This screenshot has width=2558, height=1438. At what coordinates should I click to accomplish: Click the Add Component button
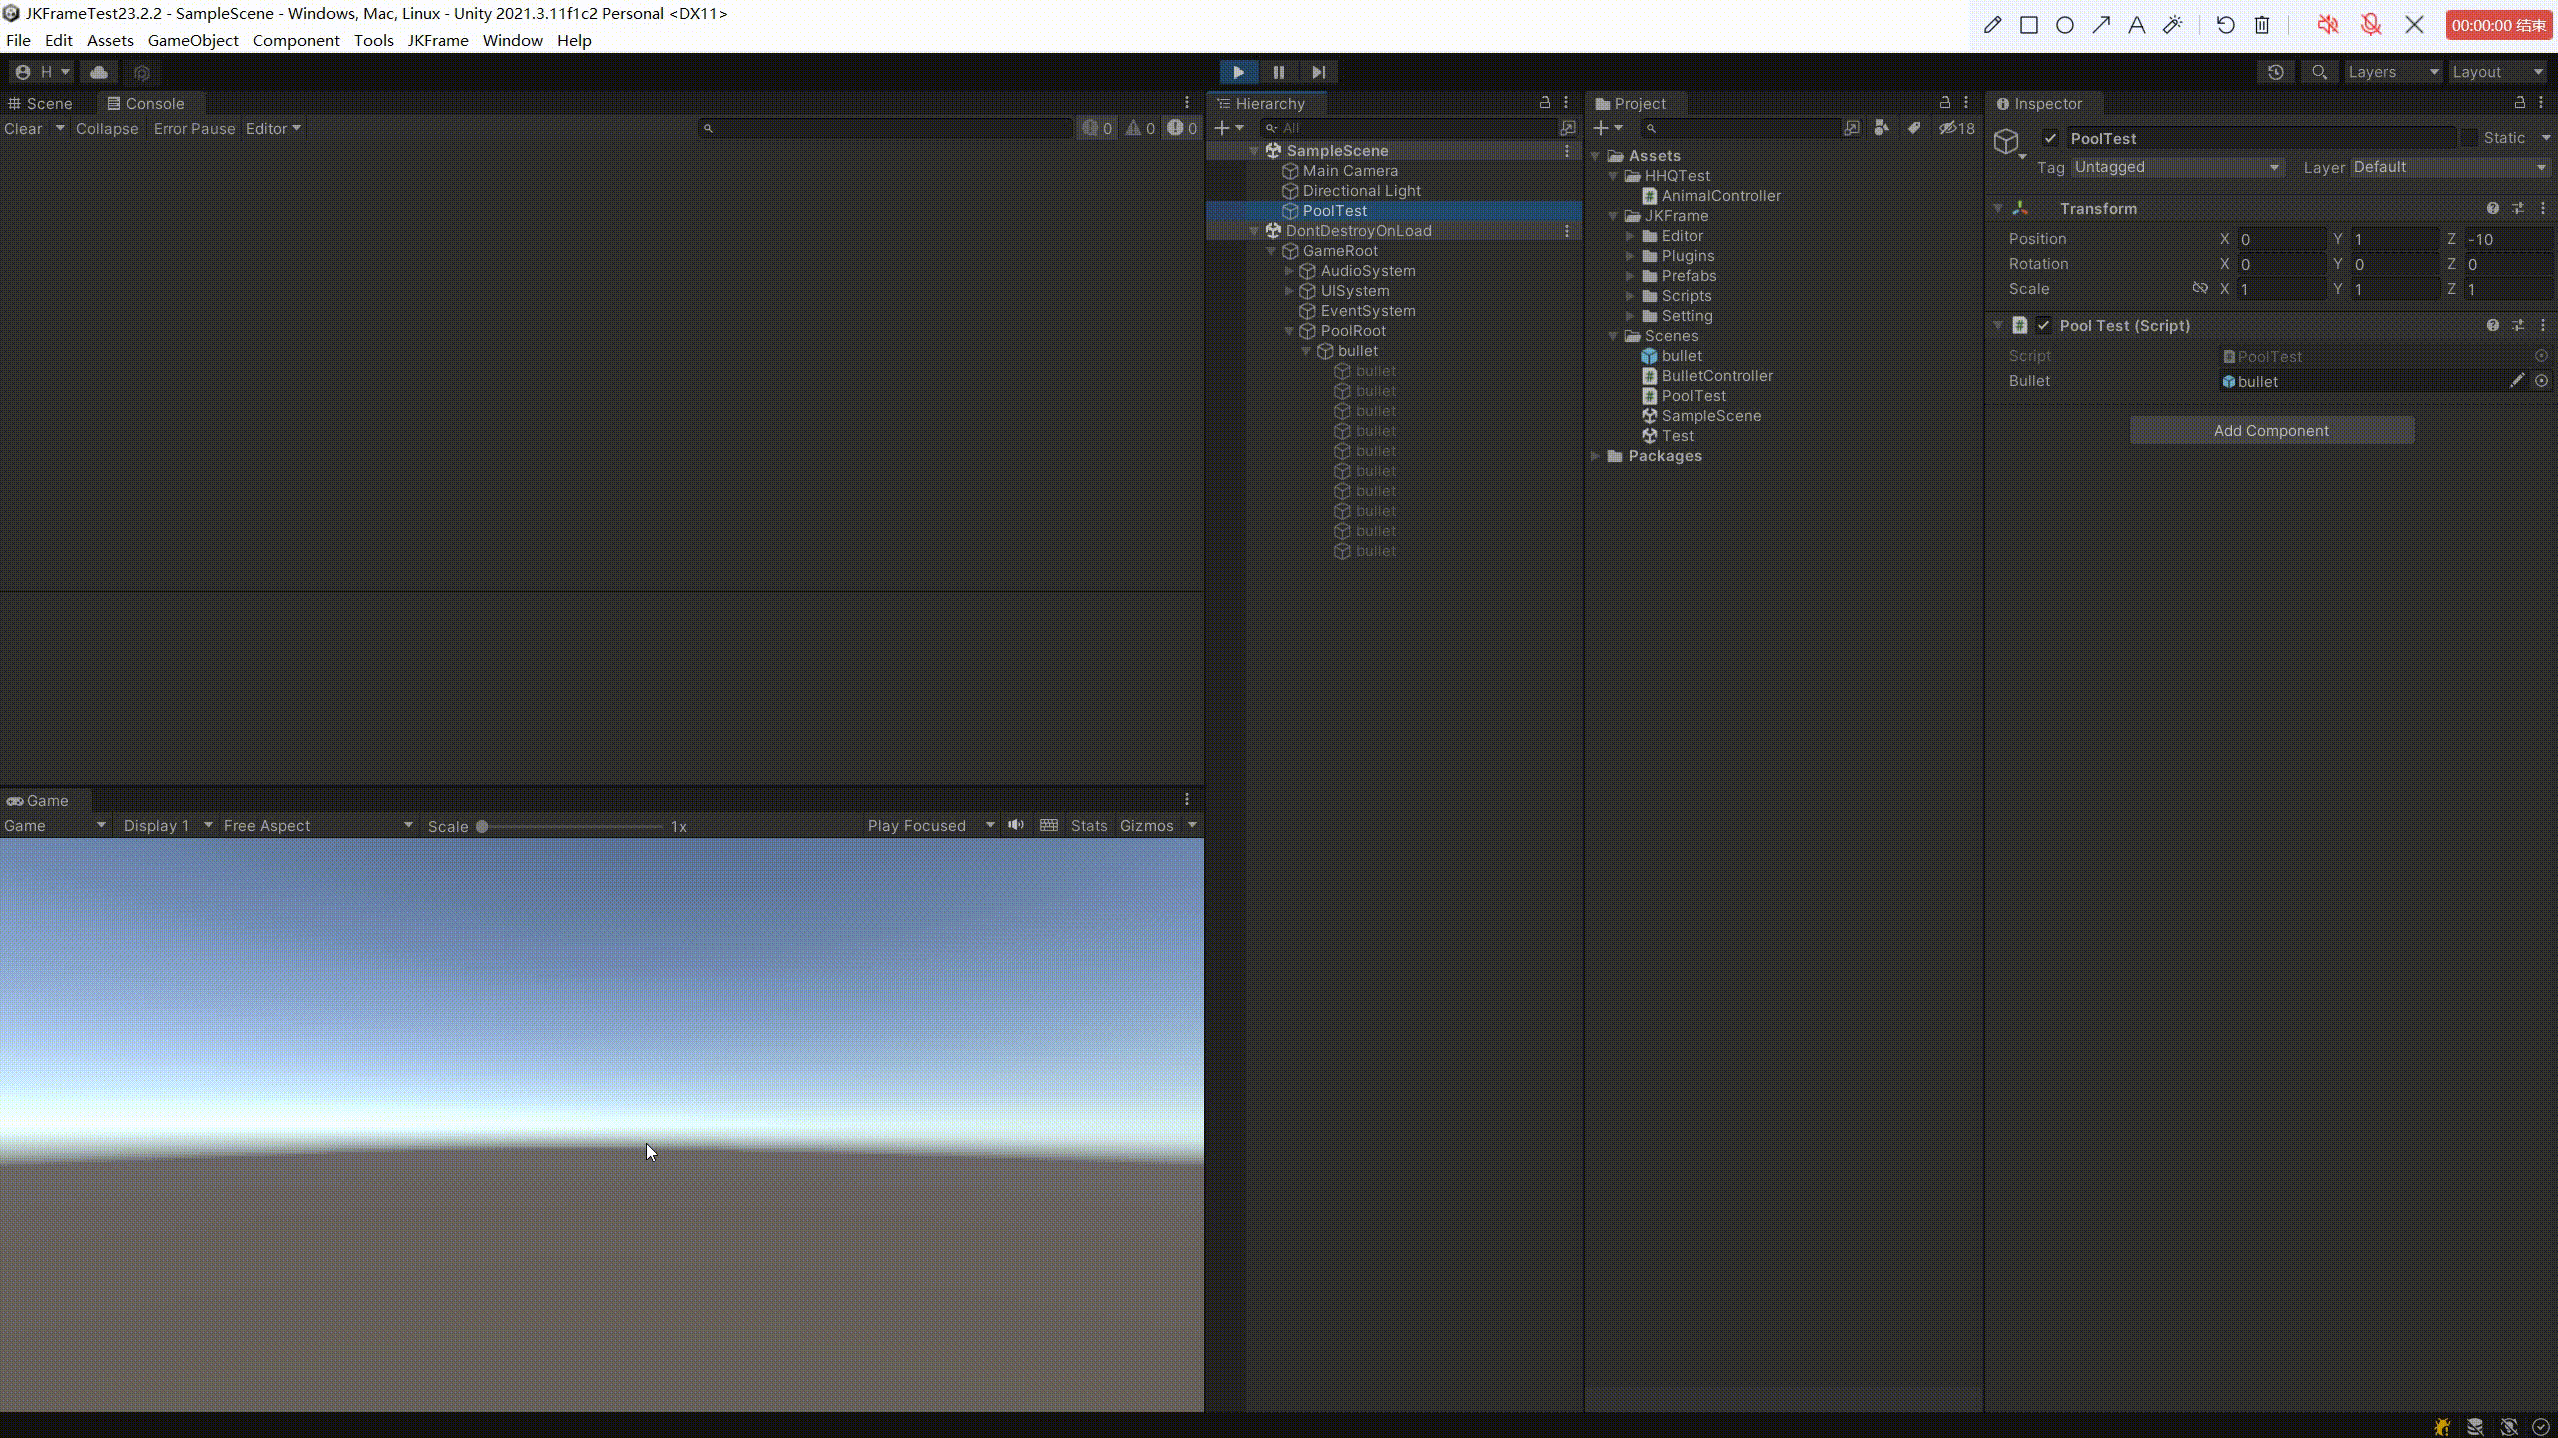tap(2270, 430)
